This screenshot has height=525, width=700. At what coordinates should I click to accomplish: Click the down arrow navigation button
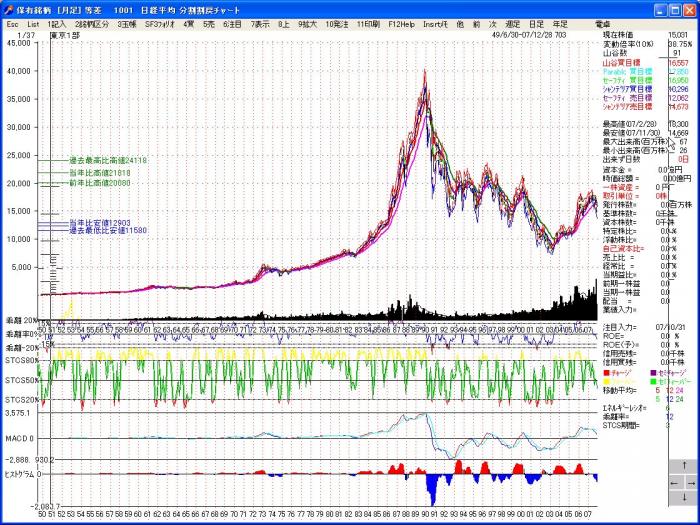tap(684, 497)
